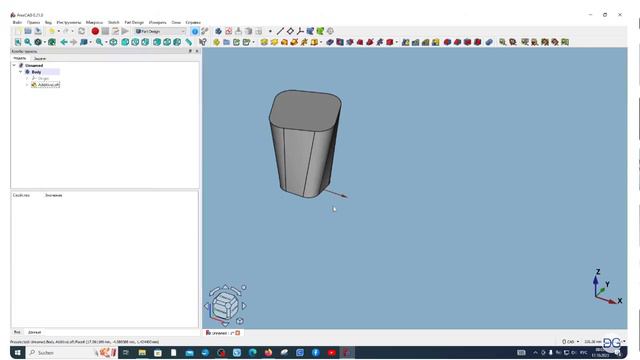640x360 pixels.
Task: Click the Hole tool icon
Action: pyautogui.click(x=340, y=42)
